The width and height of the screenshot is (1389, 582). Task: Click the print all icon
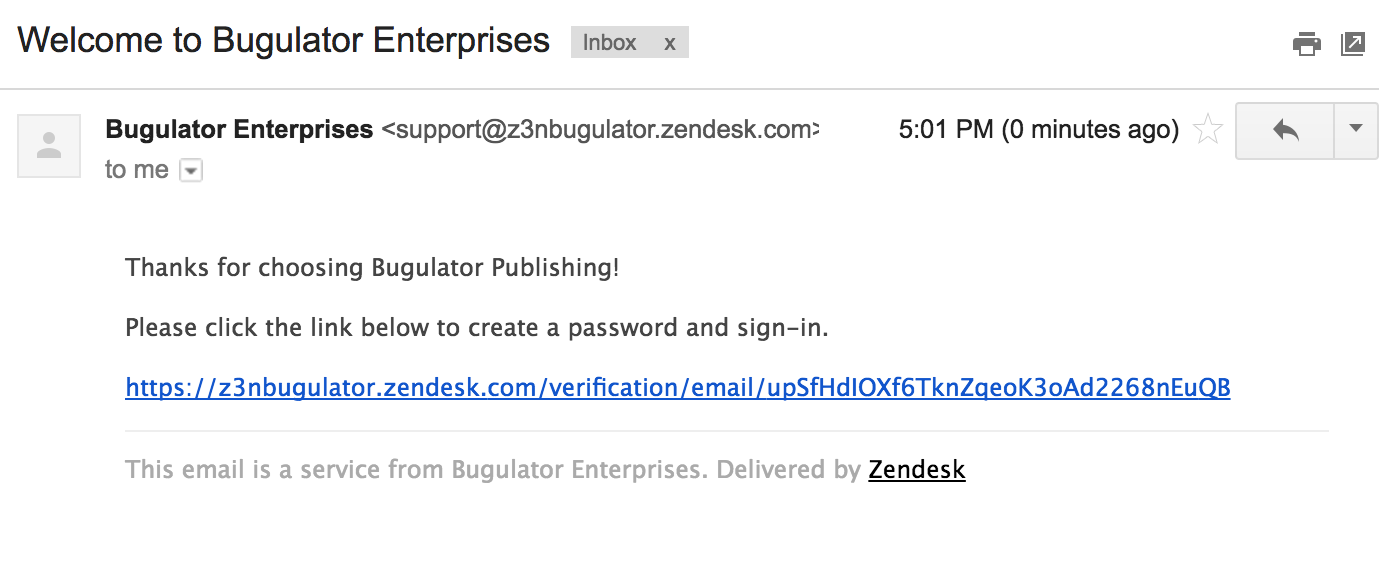click(1306, 43)
